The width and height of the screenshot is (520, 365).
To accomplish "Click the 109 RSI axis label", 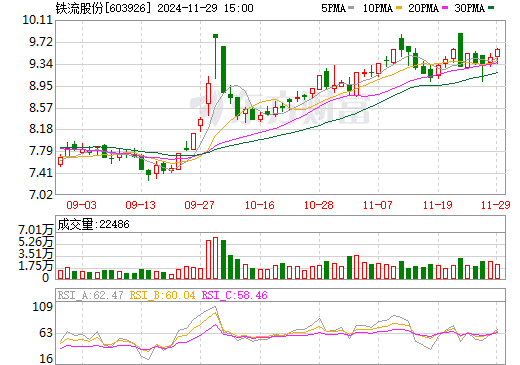I will pyautogui.click(x=42, y=306).
